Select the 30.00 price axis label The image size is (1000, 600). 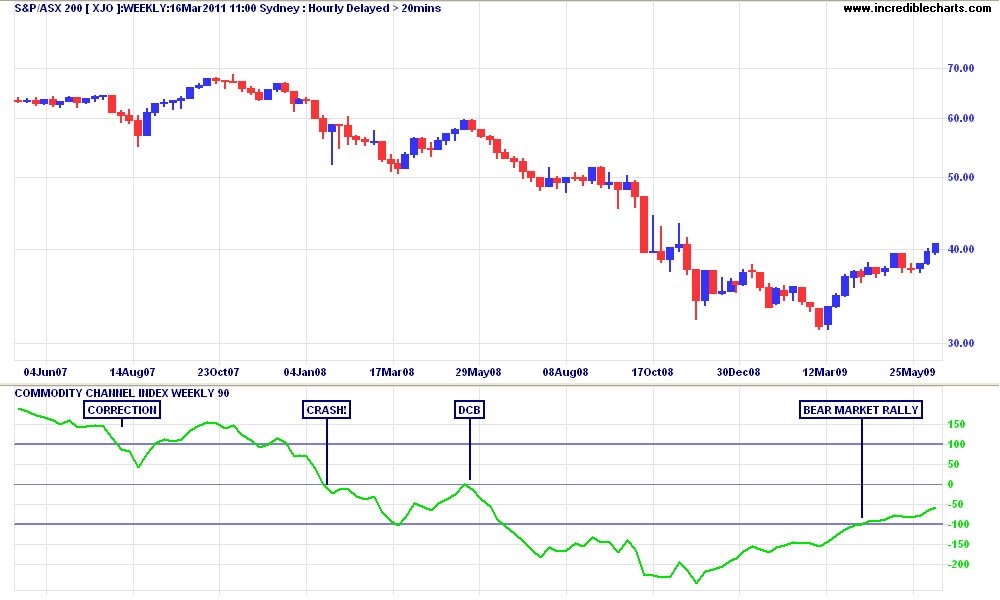click(x=960, y=343)
